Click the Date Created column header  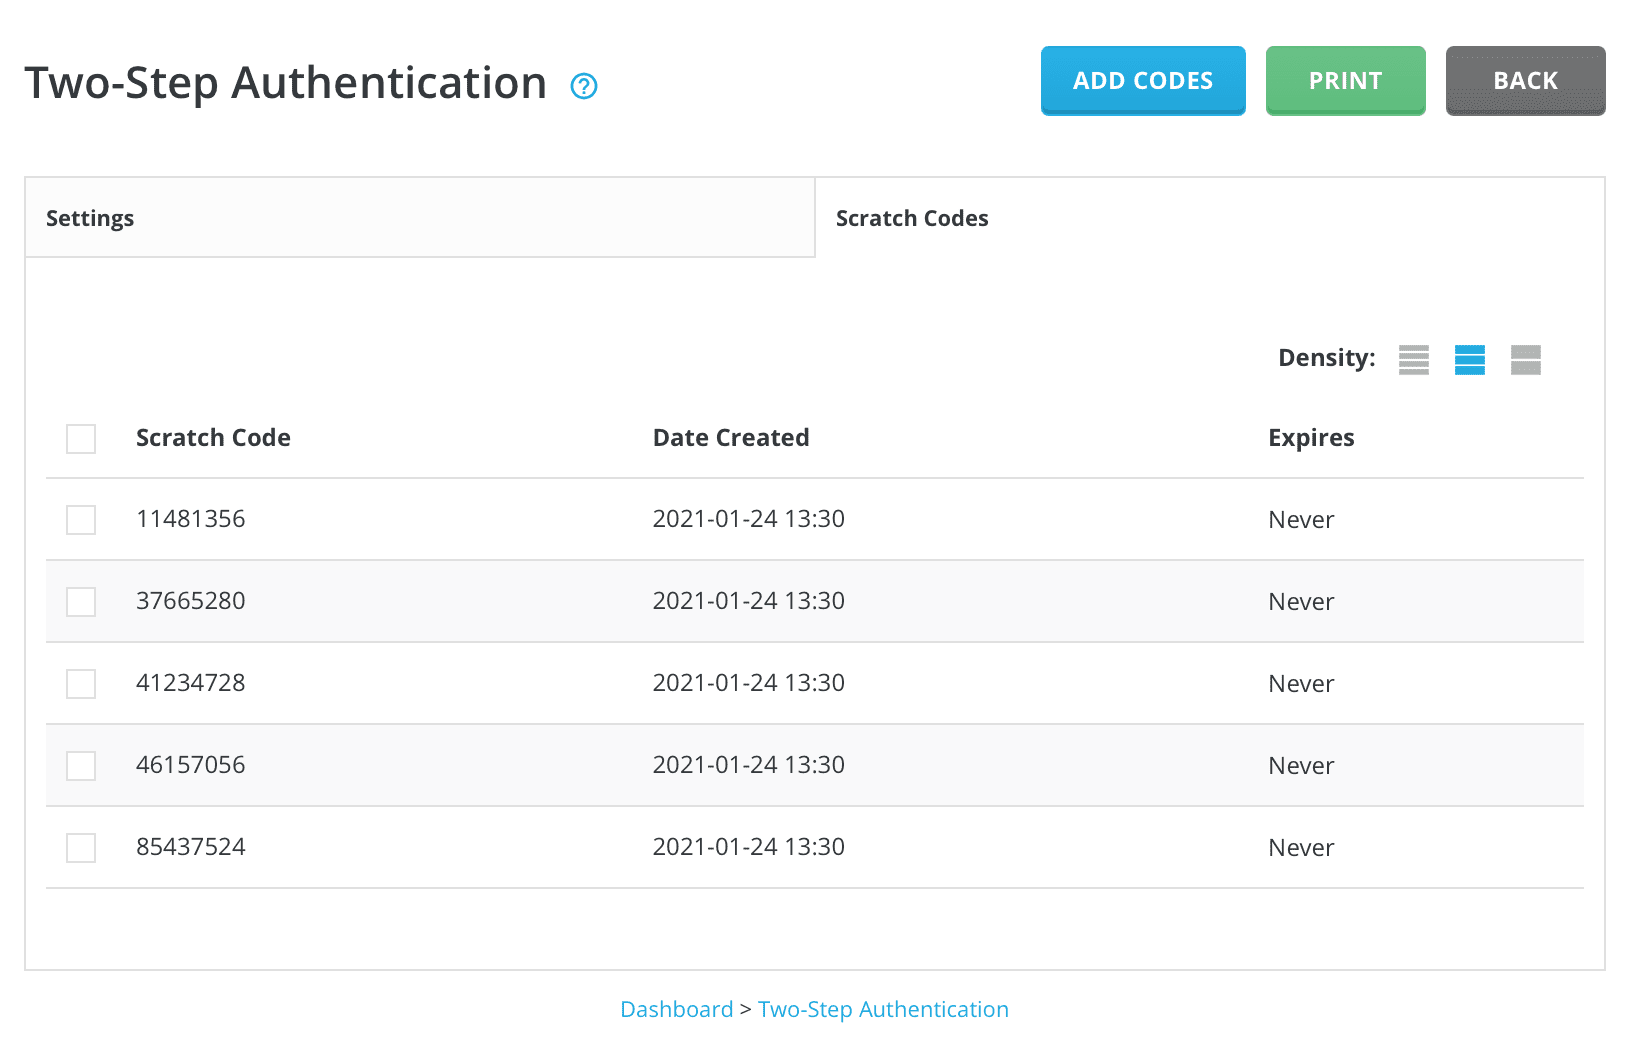[x=731, y=437]
